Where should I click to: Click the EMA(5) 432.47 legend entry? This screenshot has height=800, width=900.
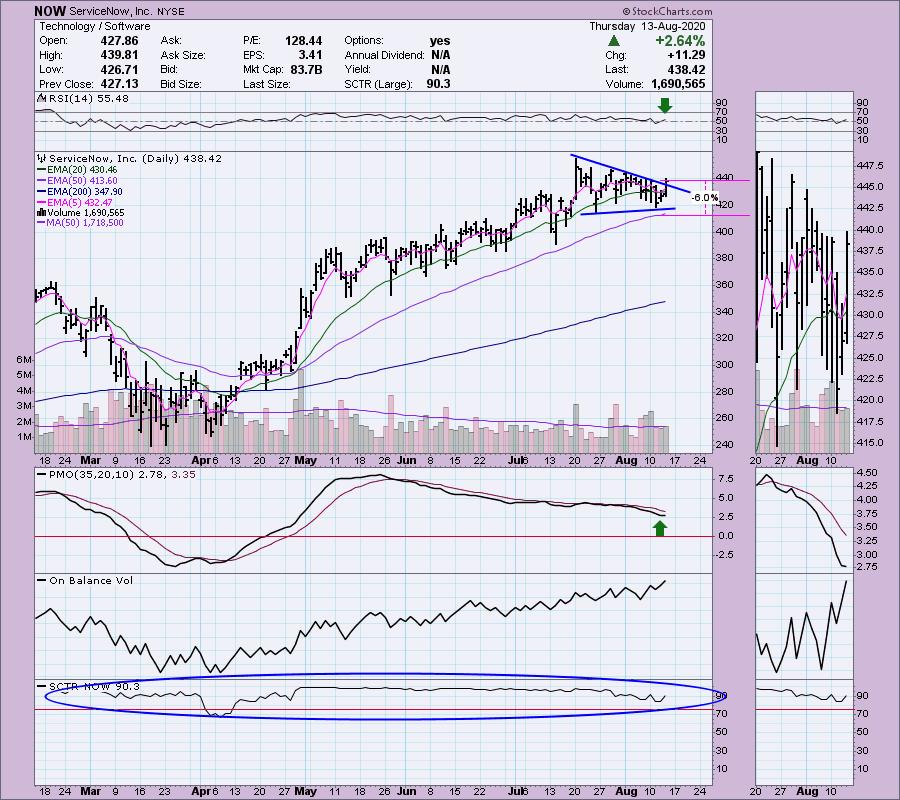pyautogui.click(x=80, y=203)
